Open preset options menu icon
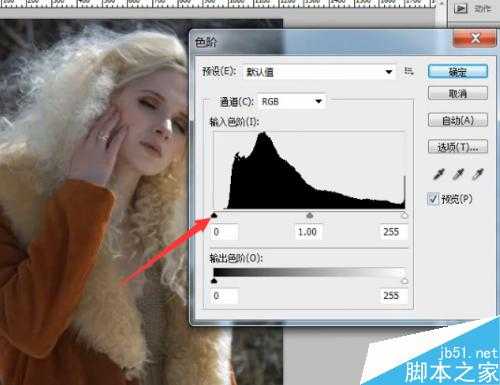Image resolution: width=500 pixels, height=385 pixels. [409, 71]
